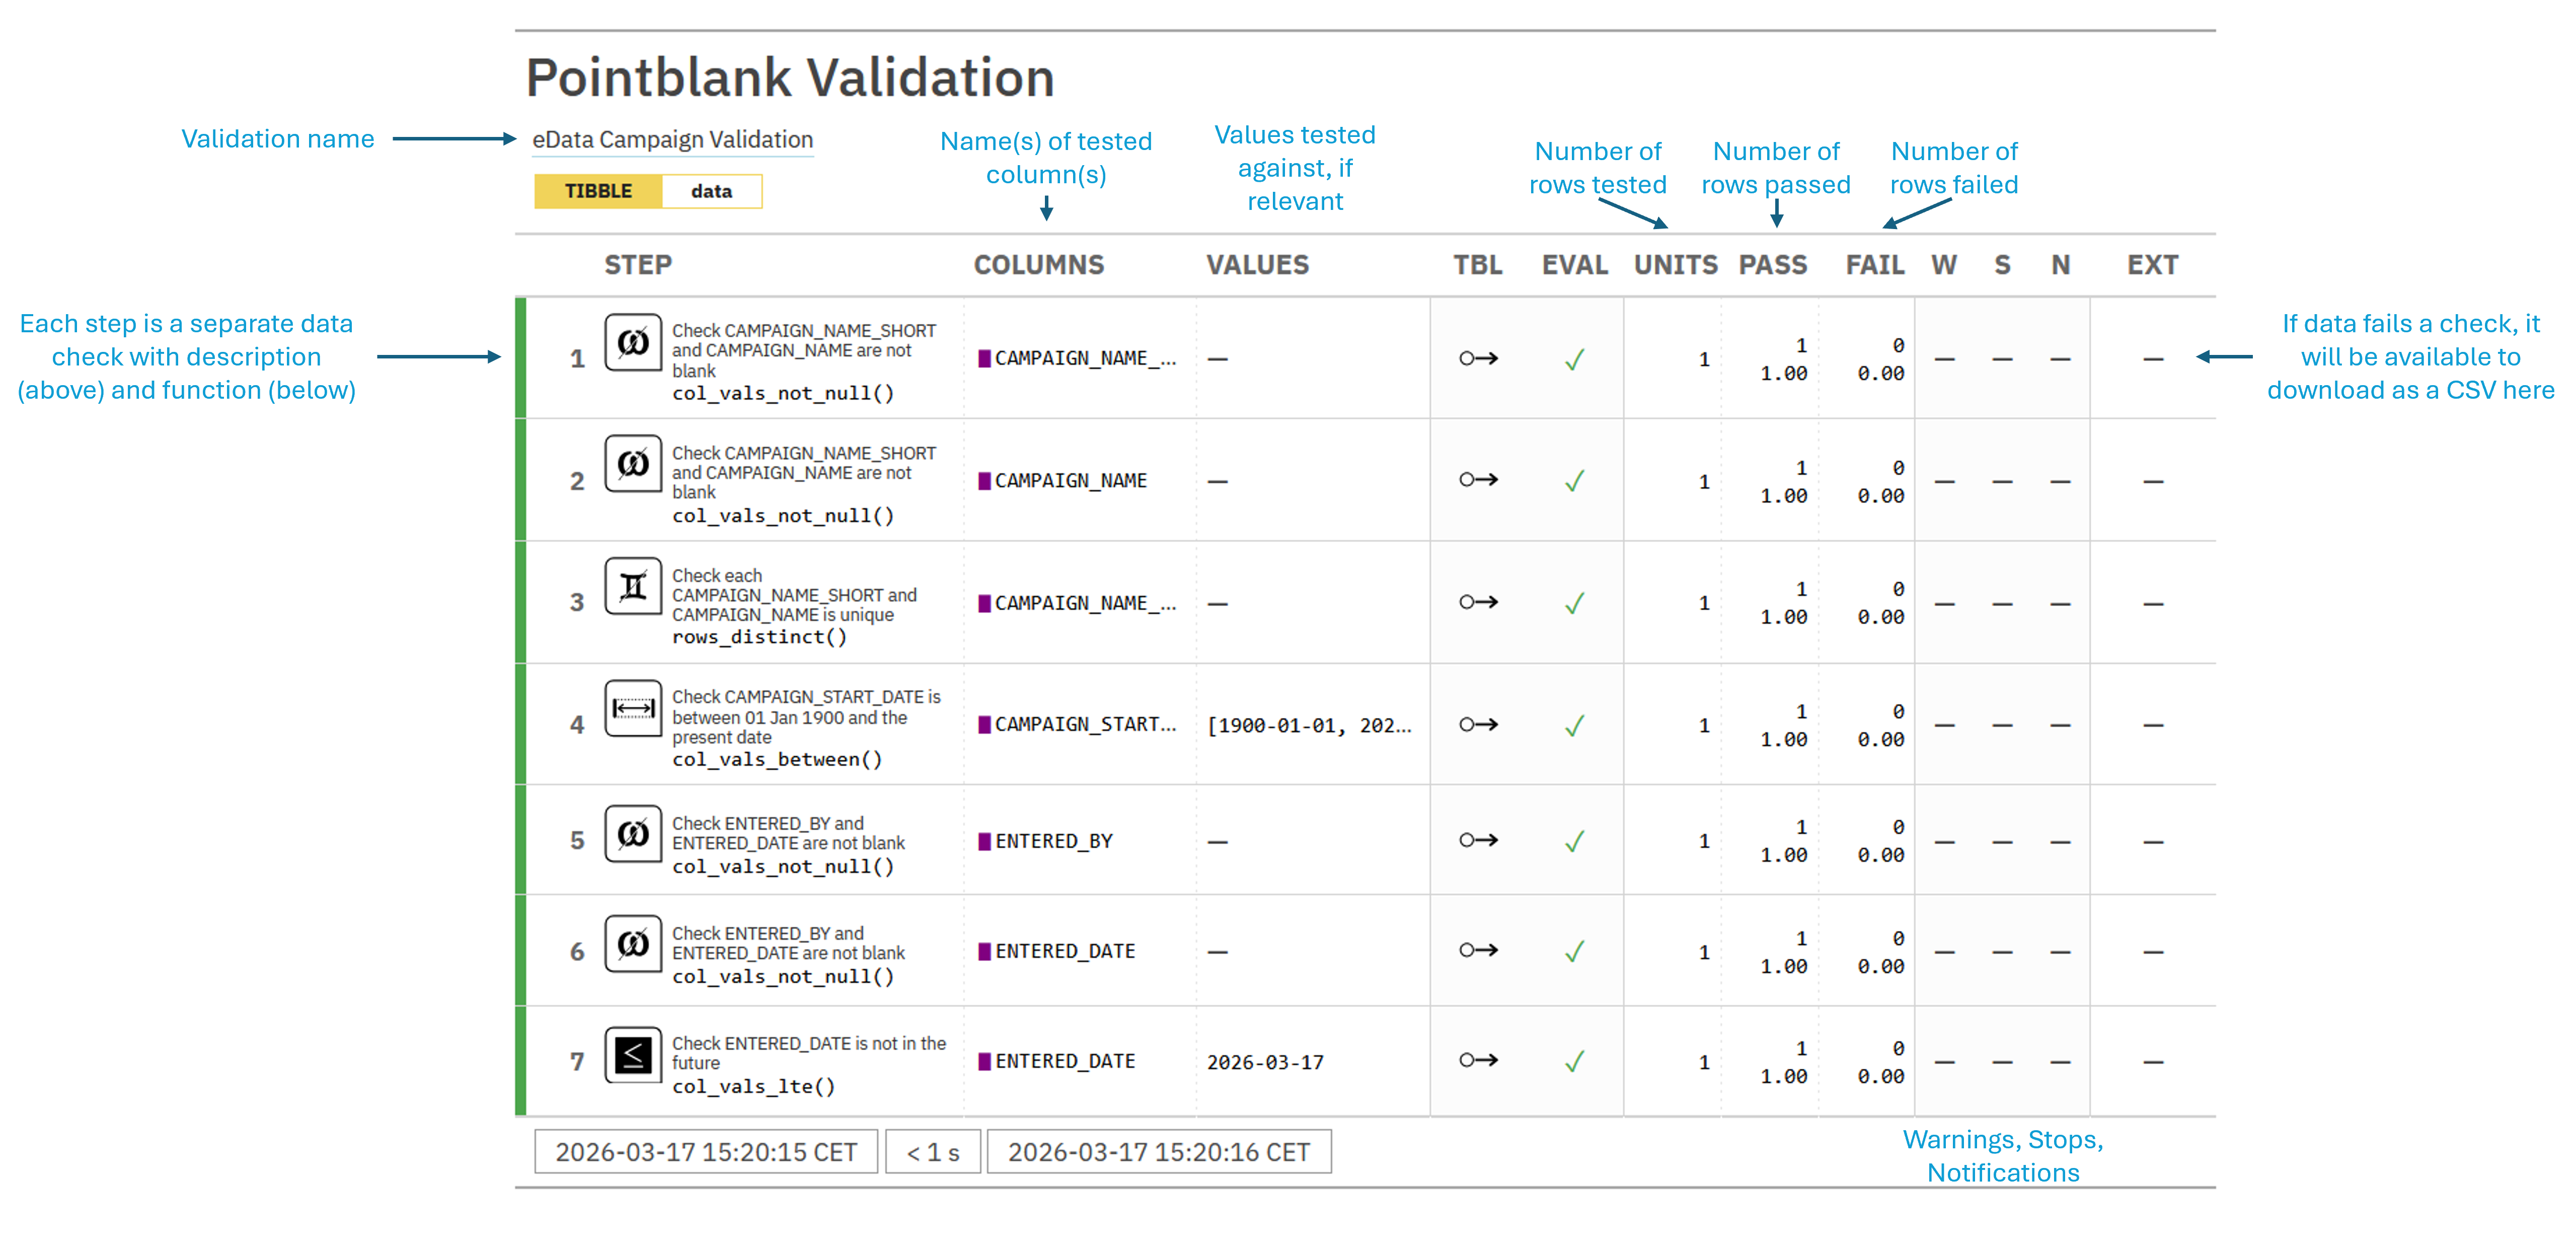The width and height of the screenshot is (2576, 1246).
Task: Click the TBL arrow icon in step 2
Action: pos(1478,480)
